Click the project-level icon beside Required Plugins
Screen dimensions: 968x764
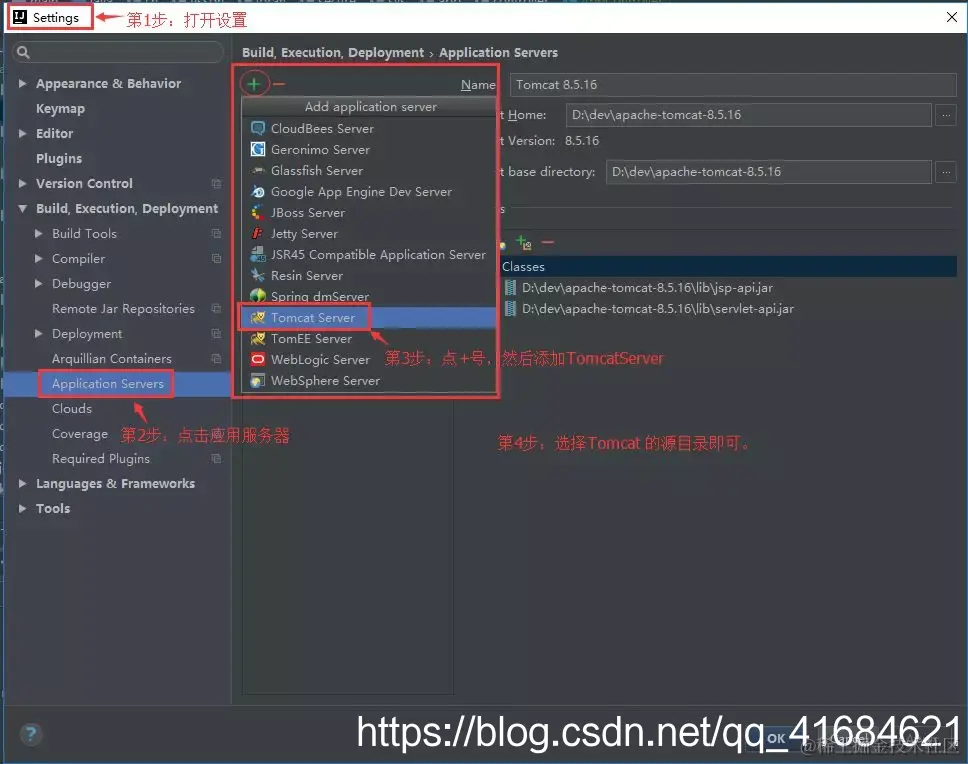(216, 459)
